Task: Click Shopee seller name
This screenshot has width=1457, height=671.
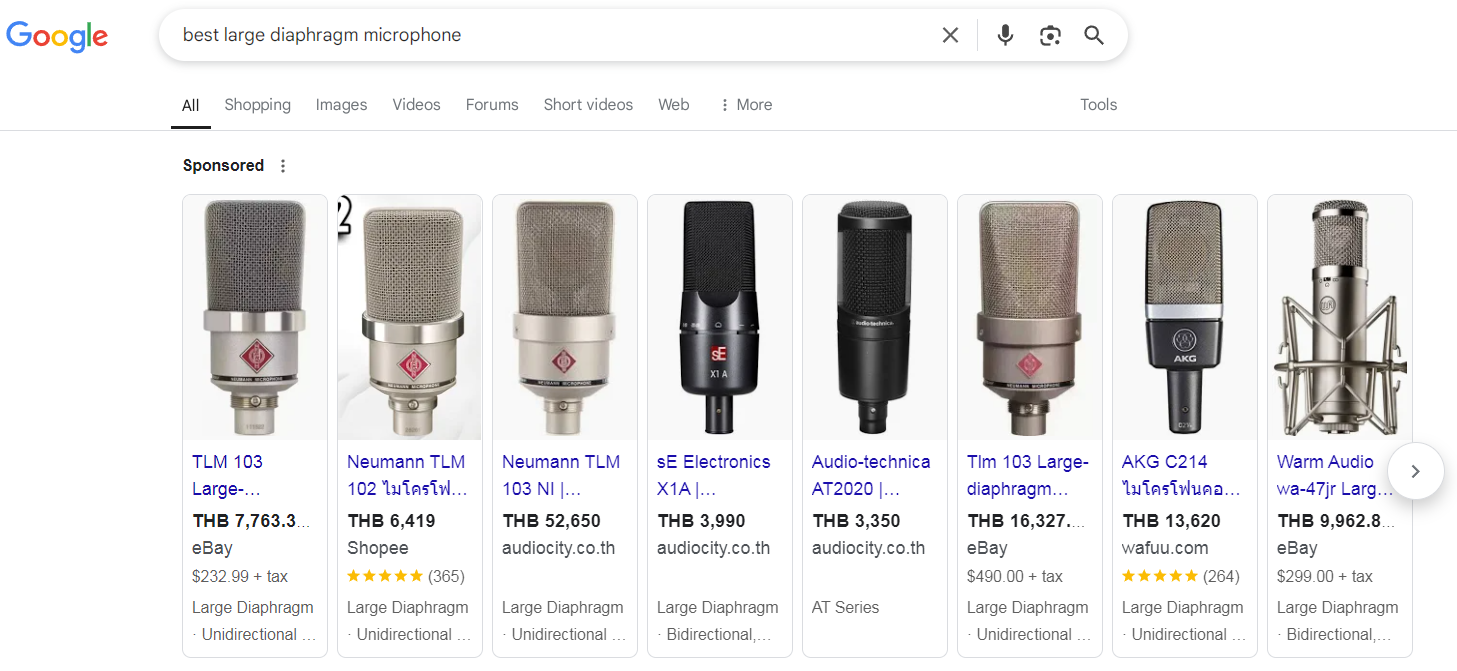Action: (378, 548)
